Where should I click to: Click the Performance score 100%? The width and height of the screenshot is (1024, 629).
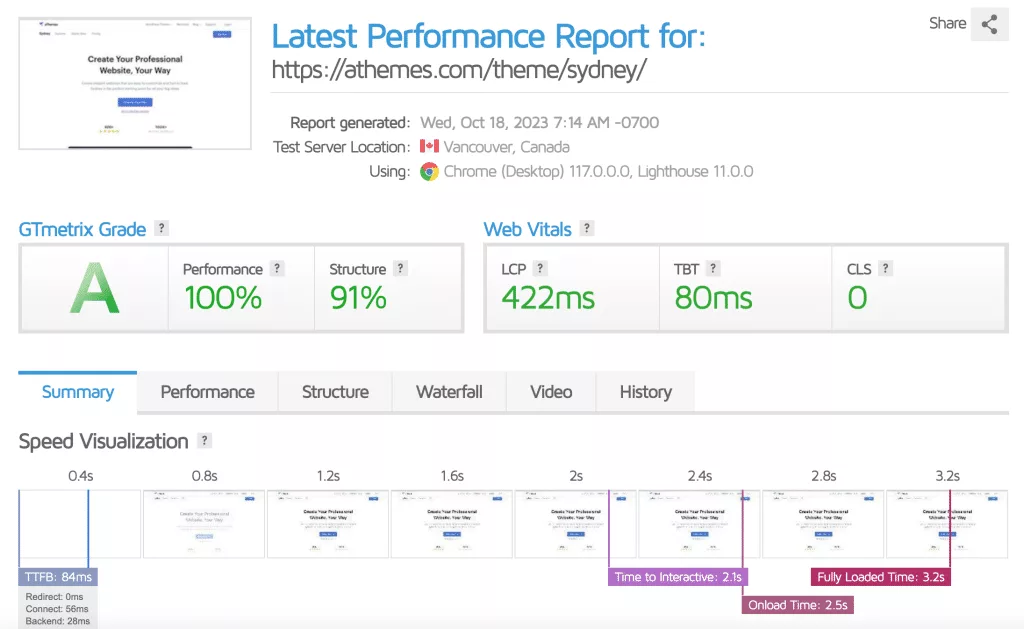tap(223, 298)
